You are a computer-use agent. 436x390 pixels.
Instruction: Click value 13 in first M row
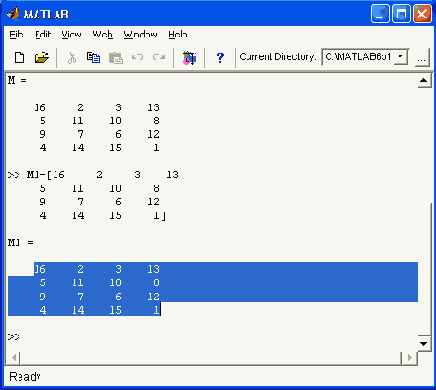tap(153, 108)
